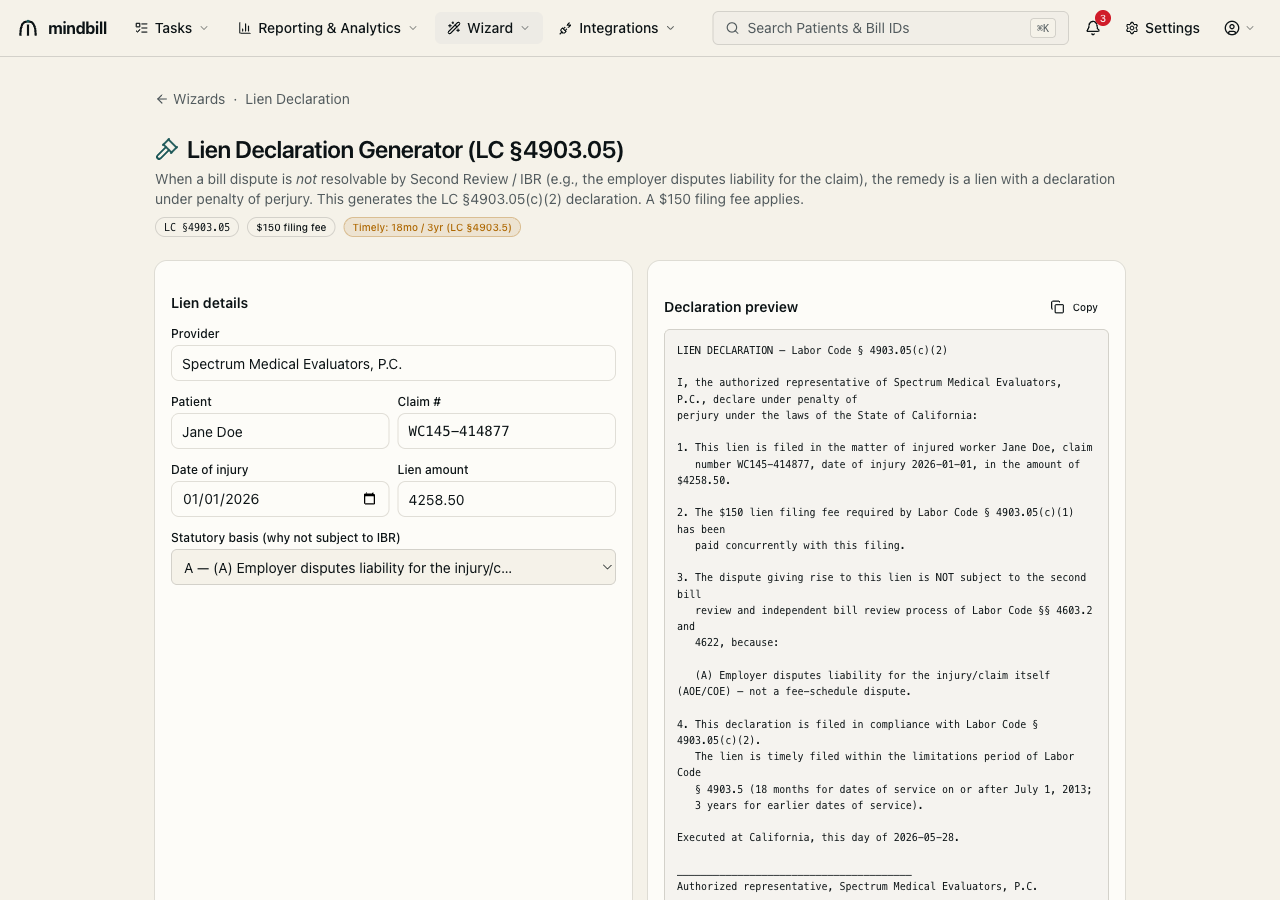
Task: Click the "Declaration preview" heading
Action: pyautogui.click(x=731, y=307)
